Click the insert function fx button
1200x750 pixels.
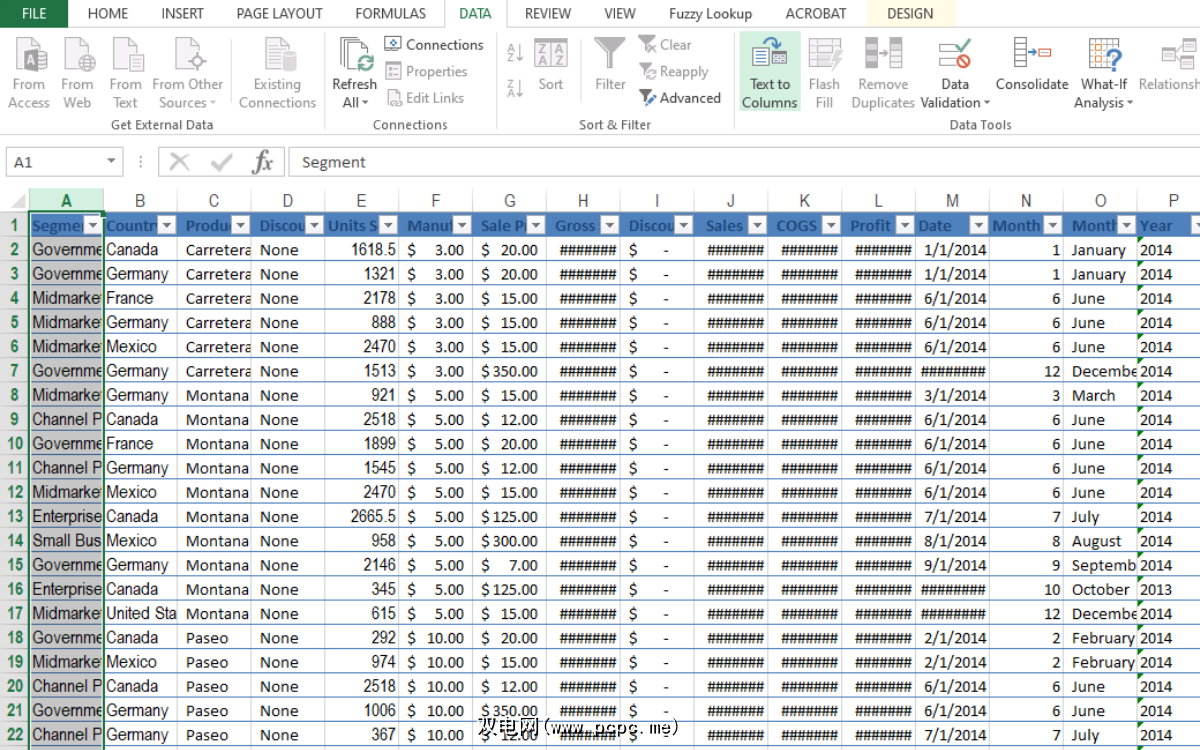point(262,162)
